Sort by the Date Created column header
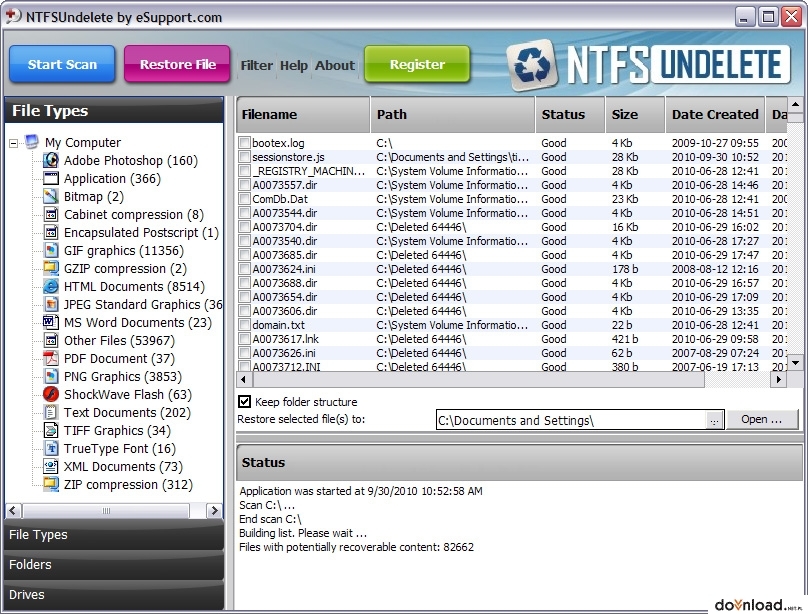Image resolution: width=808 pixels, height=614 pixels. click(x=715, y=114)
